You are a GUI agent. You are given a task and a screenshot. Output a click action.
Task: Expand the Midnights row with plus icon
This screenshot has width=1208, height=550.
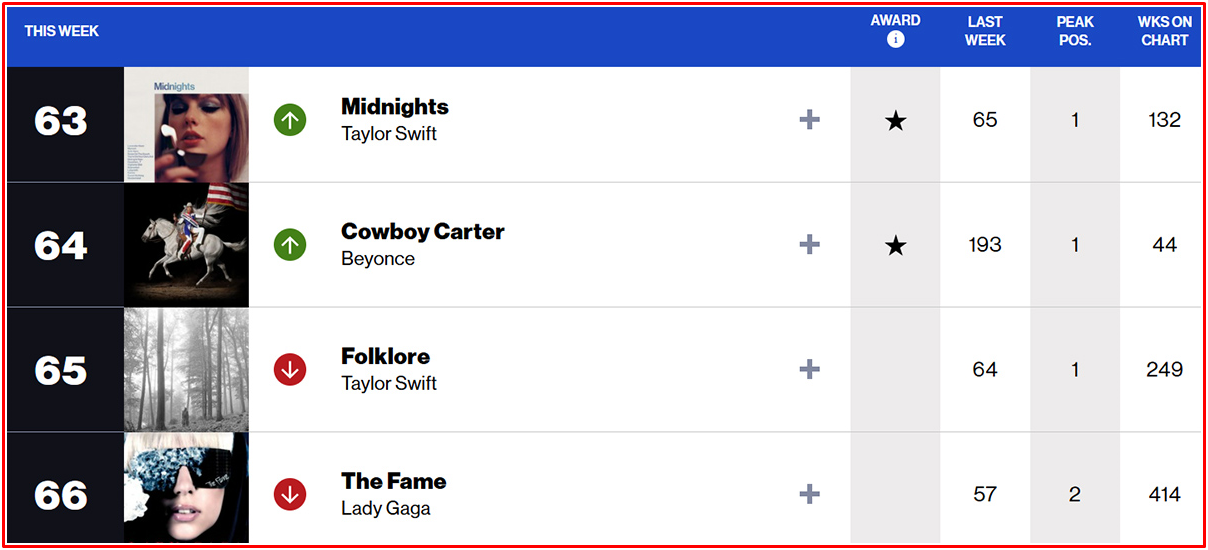coord(810,120)
